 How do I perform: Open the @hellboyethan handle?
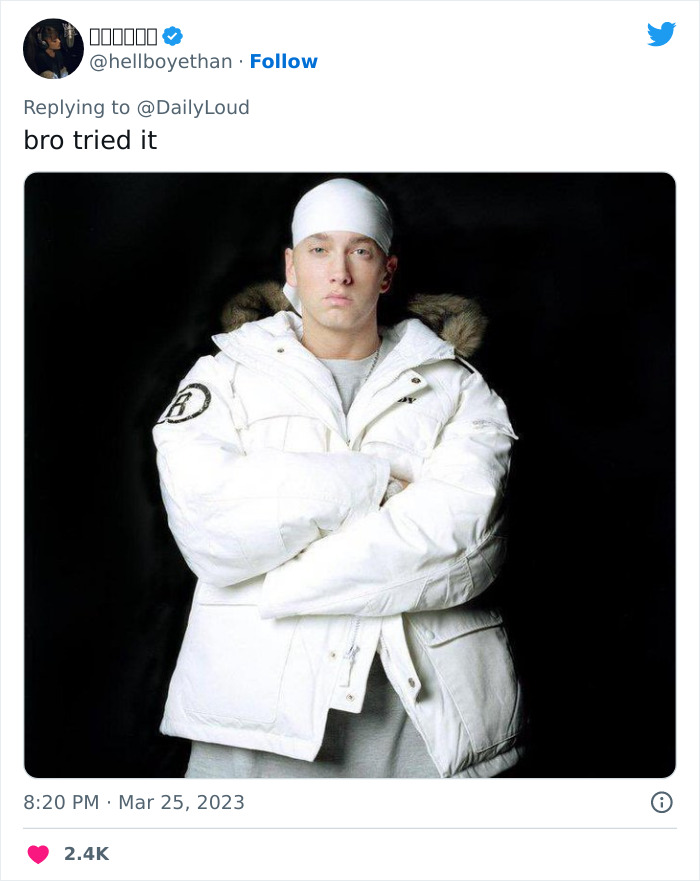pyautogui.click(x=161, y=61)
